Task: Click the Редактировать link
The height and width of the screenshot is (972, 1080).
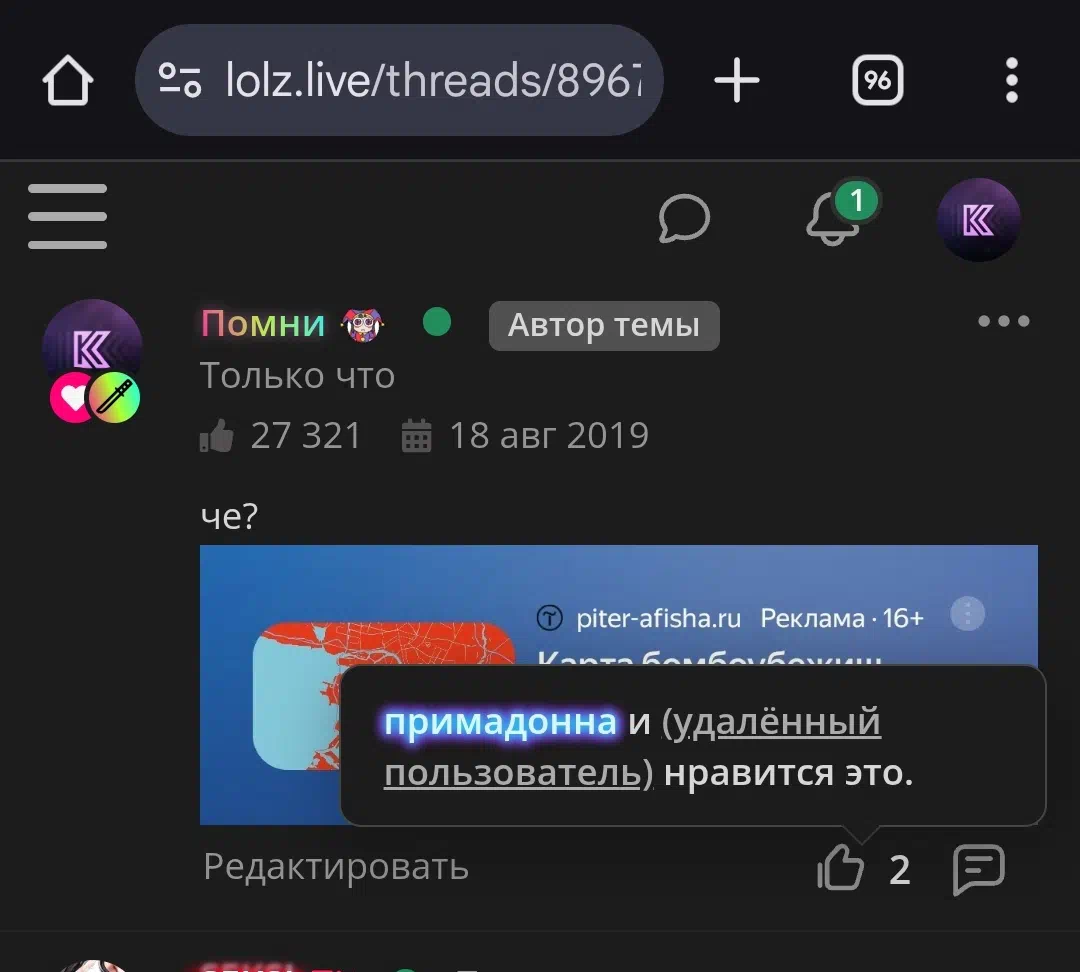Action: pos(336,867)
